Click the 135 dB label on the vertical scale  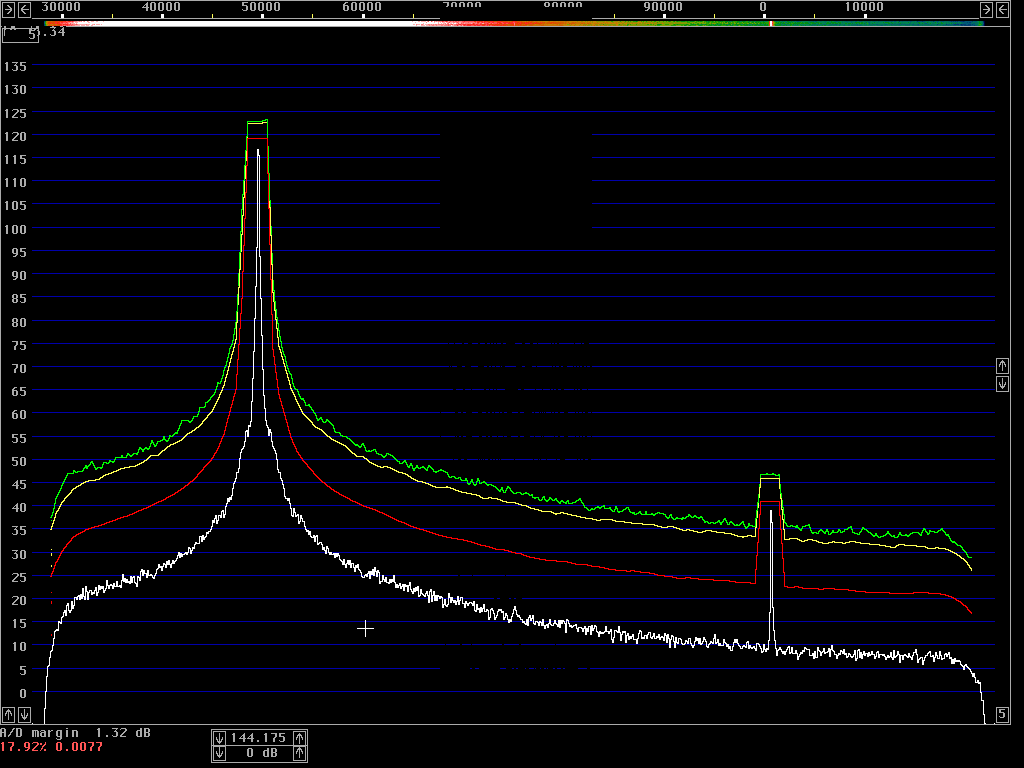(x=15, y=67)
